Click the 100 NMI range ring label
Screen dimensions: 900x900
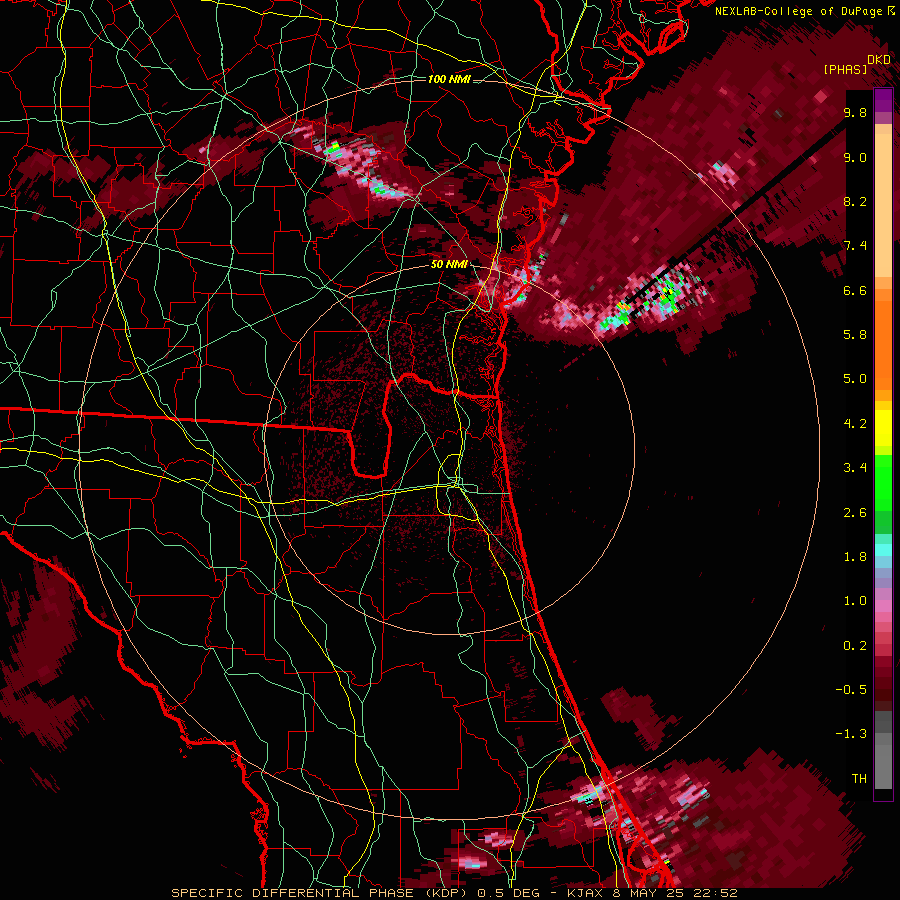449,79
